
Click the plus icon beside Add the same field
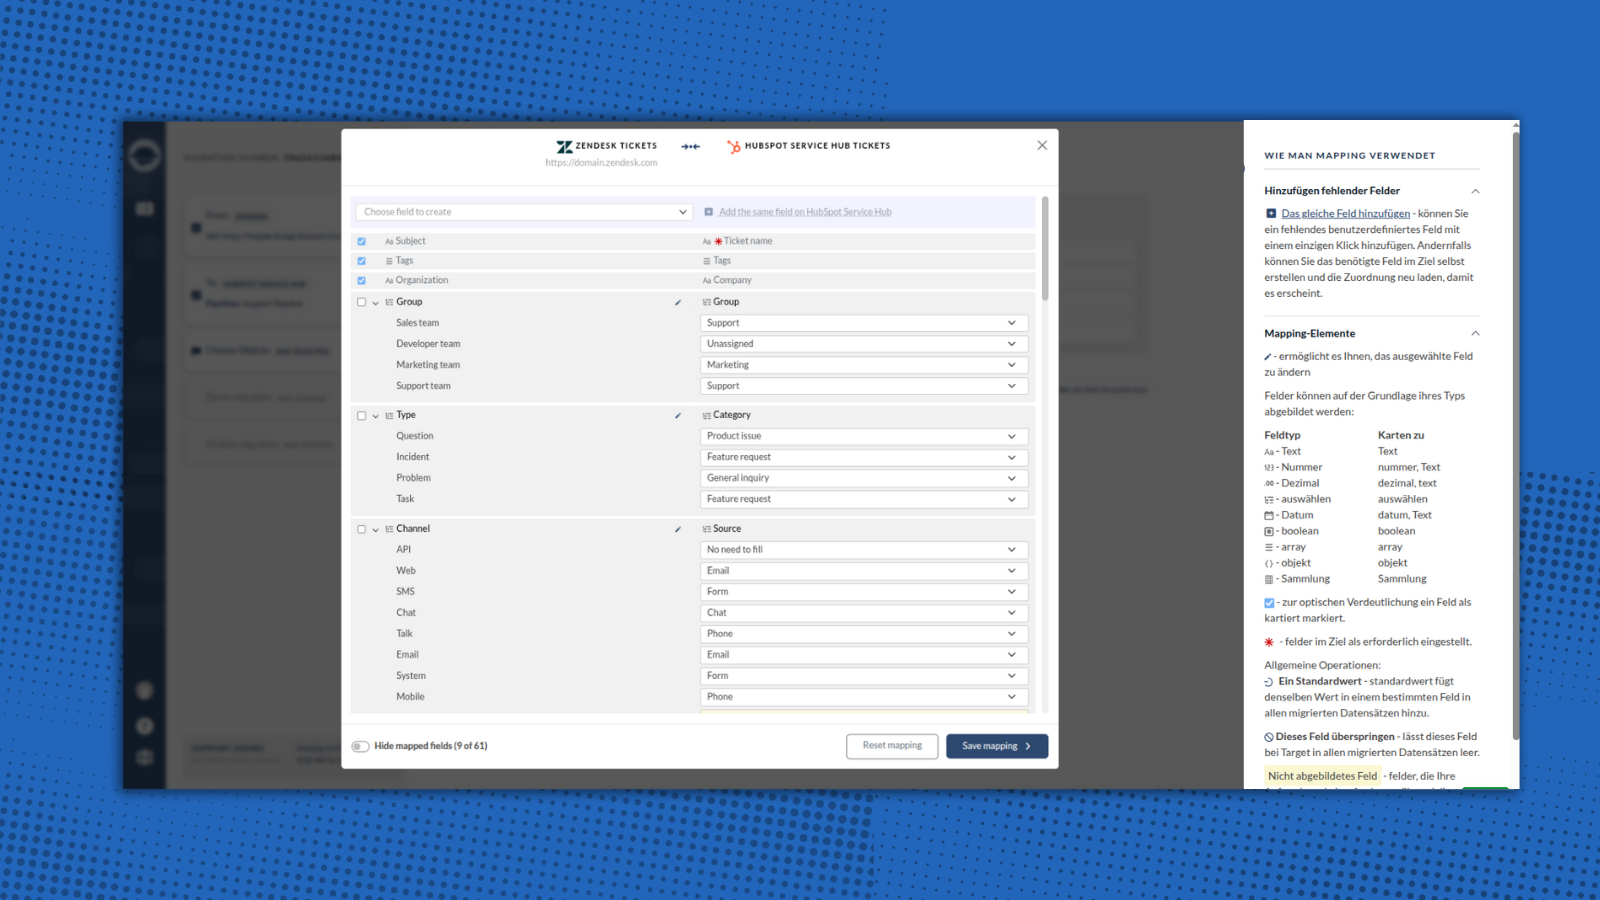click(x=709, y=212)
